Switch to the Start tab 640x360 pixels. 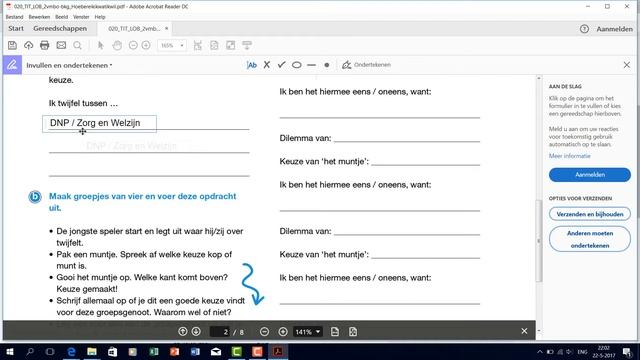pyautogui.click(x=16, y=29)
